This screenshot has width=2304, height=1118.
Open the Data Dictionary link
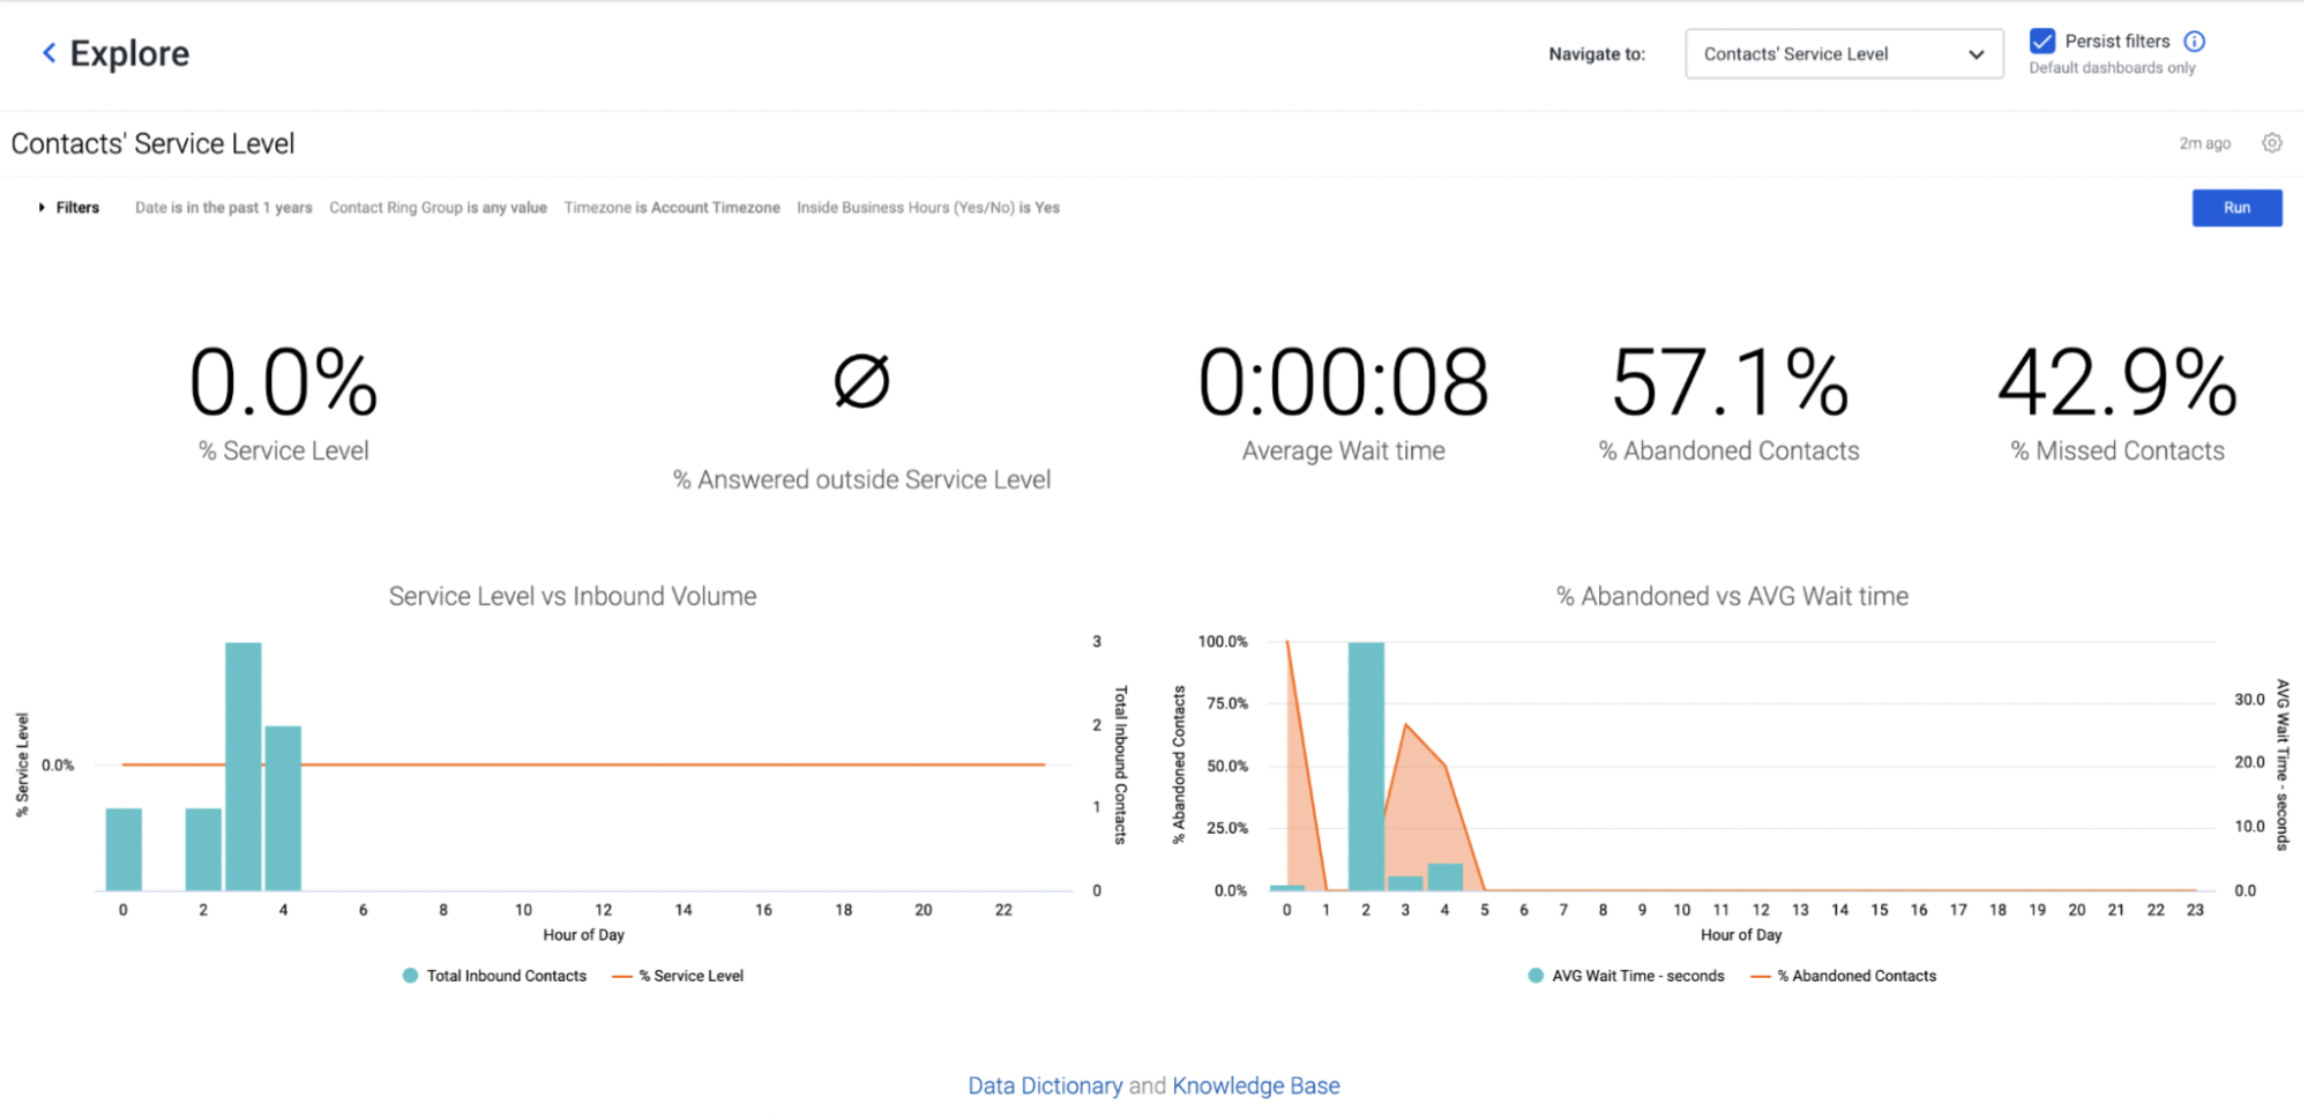[1045, 1085]
